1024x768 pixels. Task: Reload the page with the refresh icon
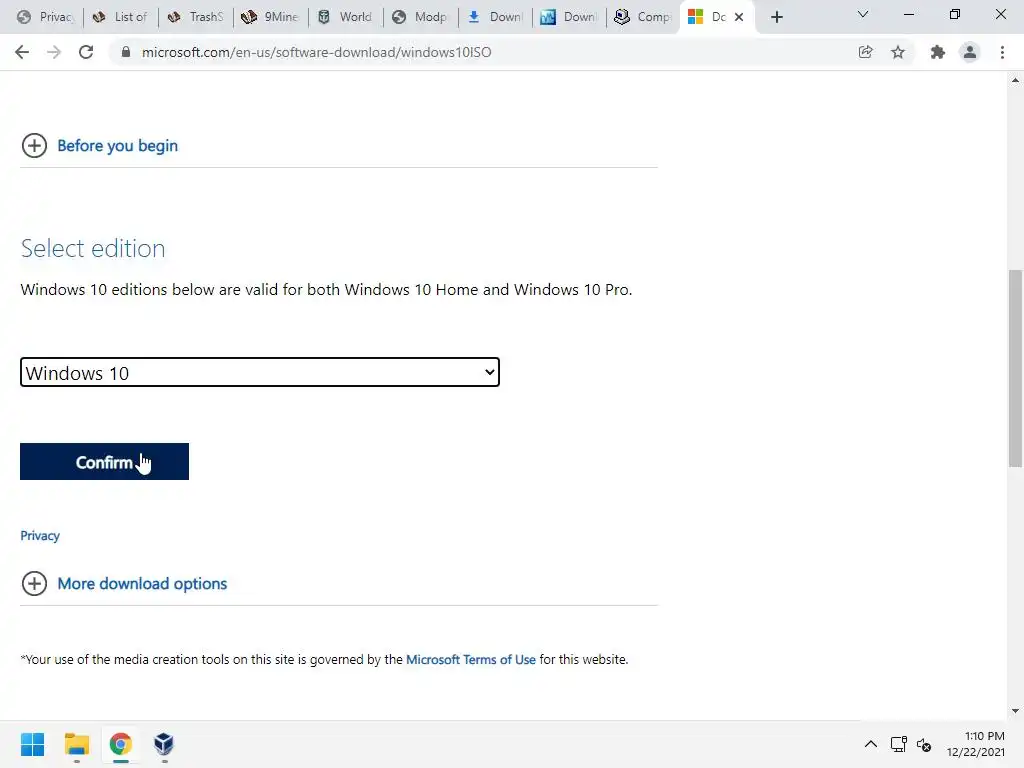tap(86, 52)
